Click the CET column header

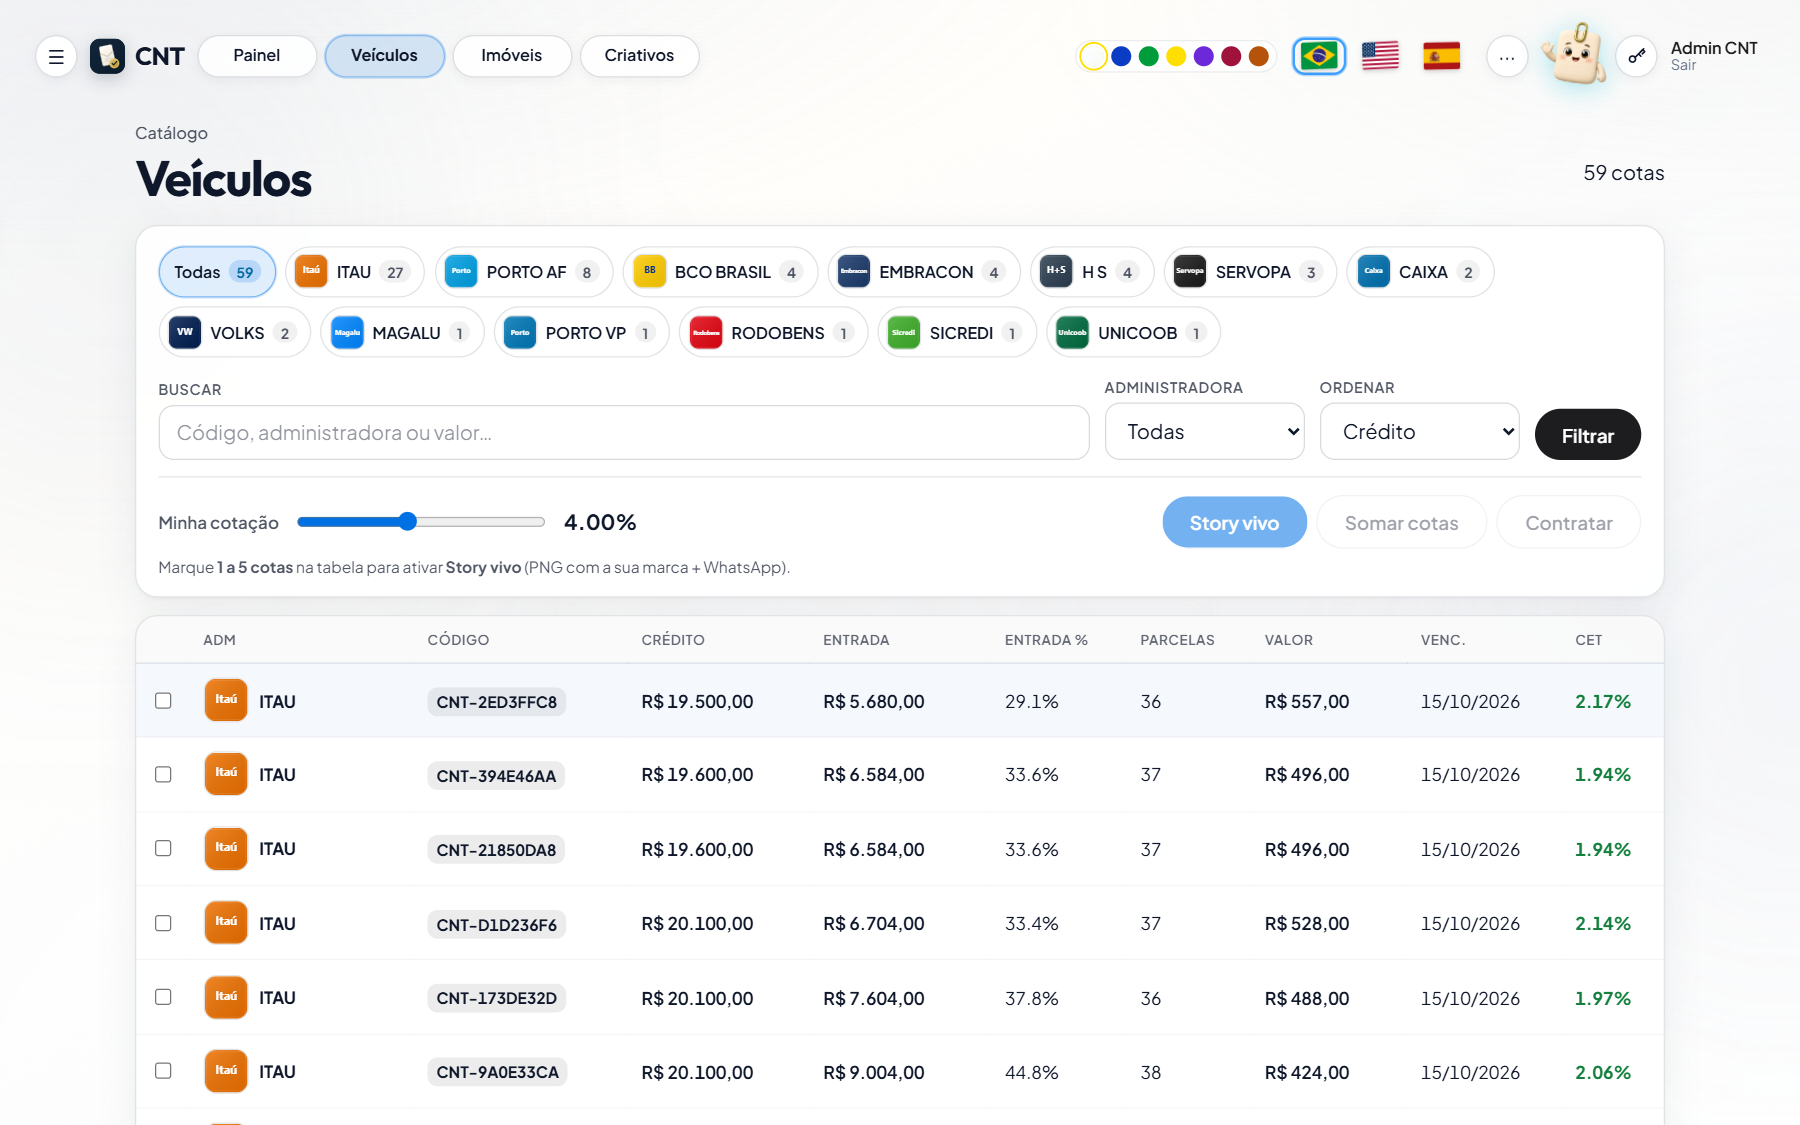point(1588,640)
